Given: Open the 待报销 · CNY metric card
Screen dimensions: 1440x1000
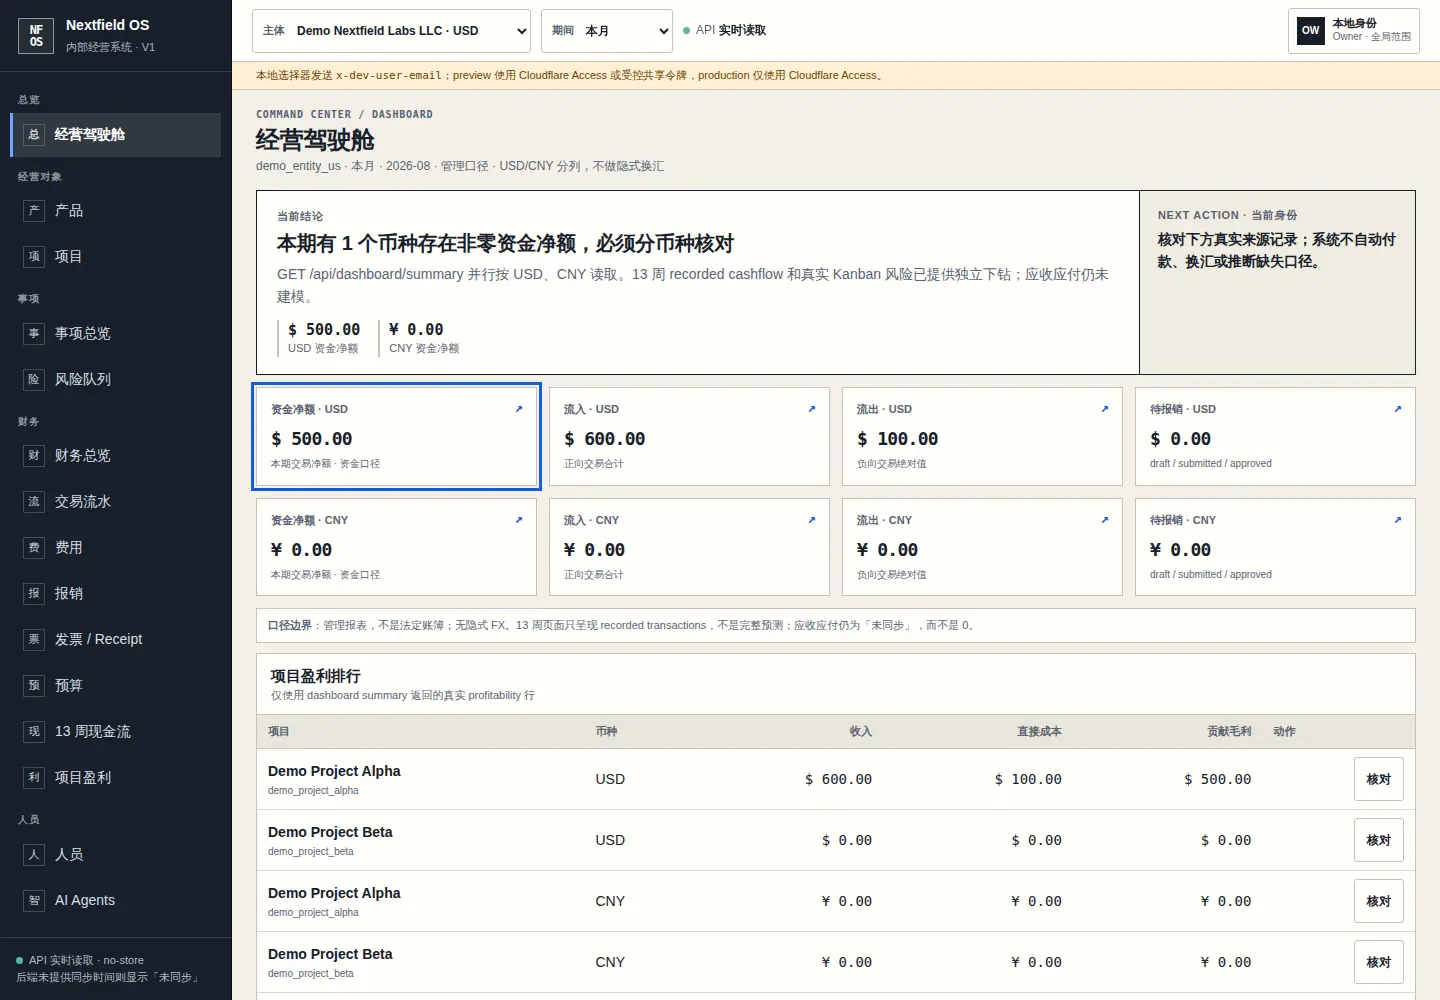Looking at the screenshot, I should (1275, 547).
